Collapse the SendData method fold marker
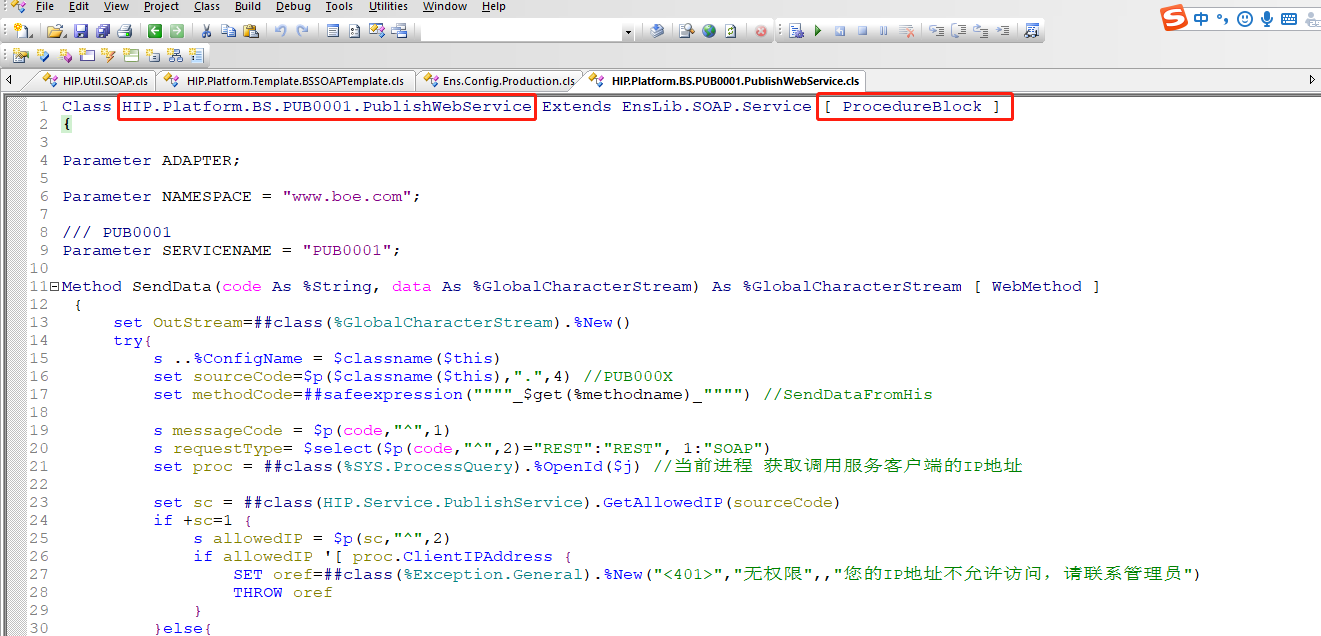The image size is (1321, 636). click(55, 287)
